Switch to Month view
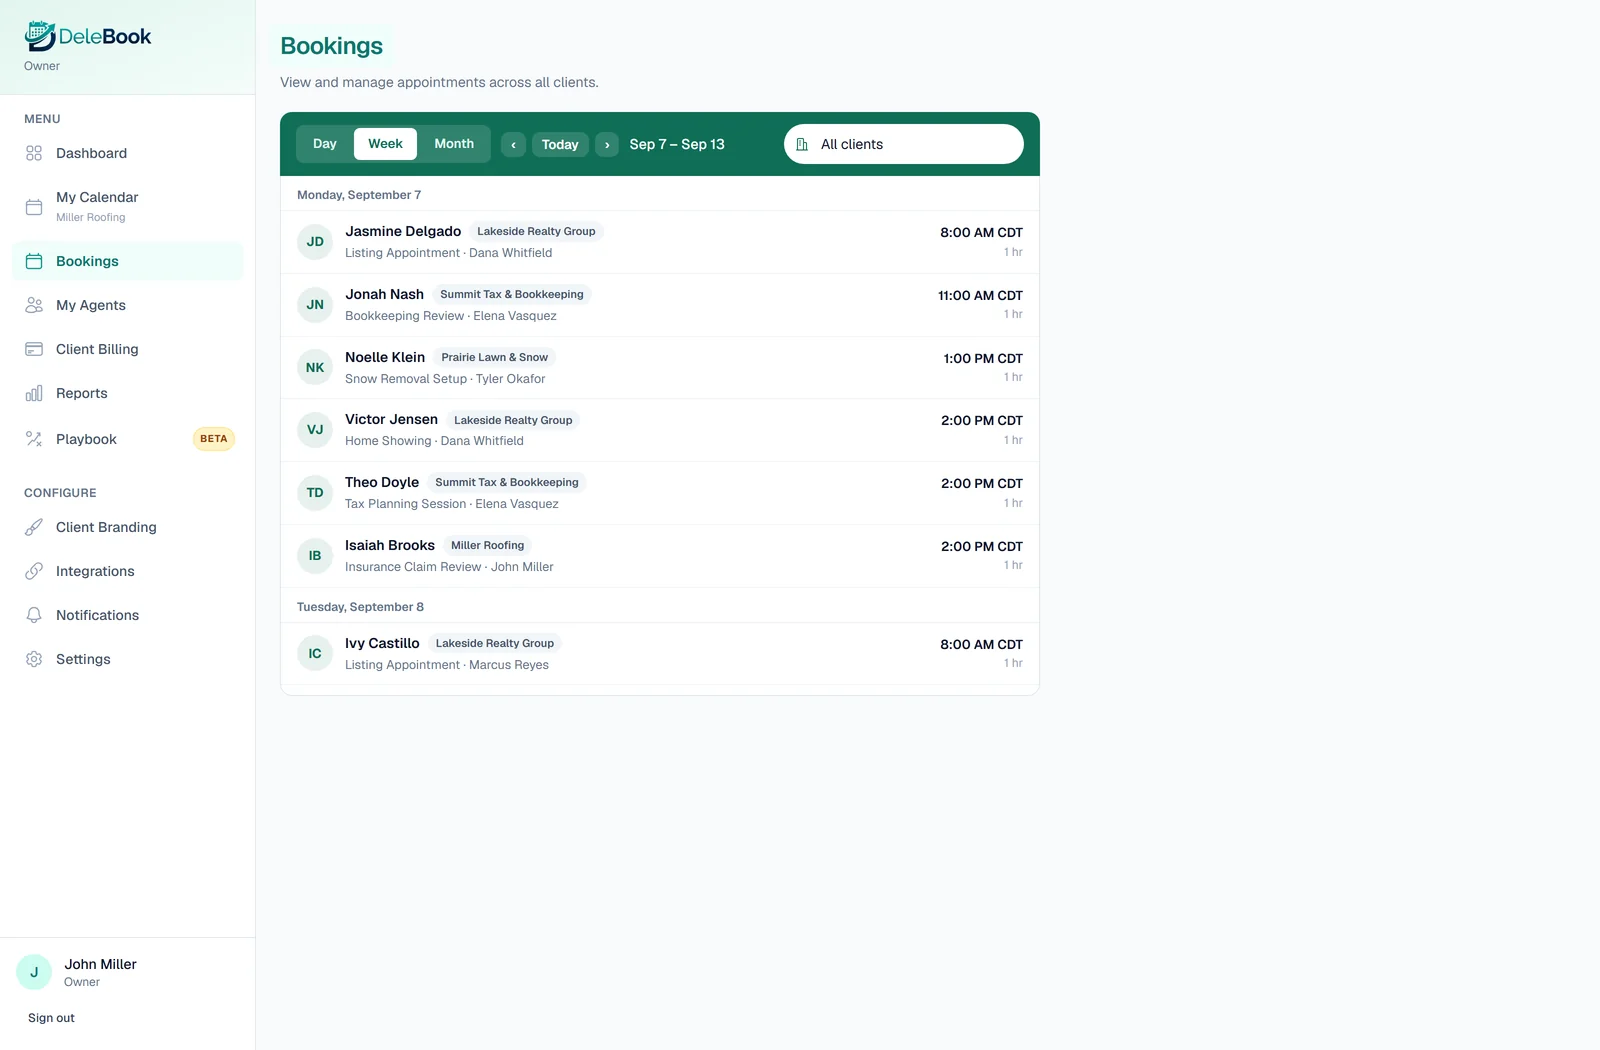This screenshot has width=1600, height=1050. [x=454, y=144]
